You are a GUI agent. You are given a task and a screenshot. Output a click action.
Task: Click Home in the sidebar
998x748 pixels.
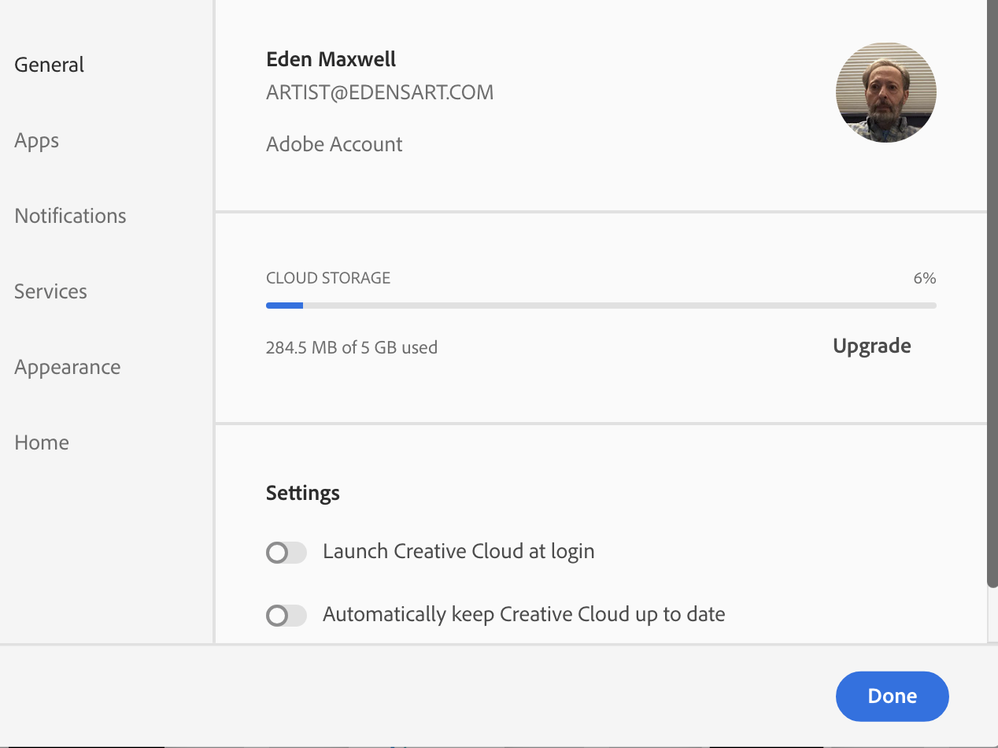(42, 443)
